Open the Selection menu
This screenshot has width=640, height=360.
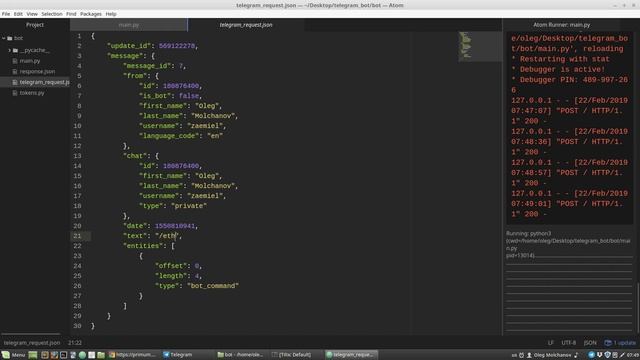52,14
